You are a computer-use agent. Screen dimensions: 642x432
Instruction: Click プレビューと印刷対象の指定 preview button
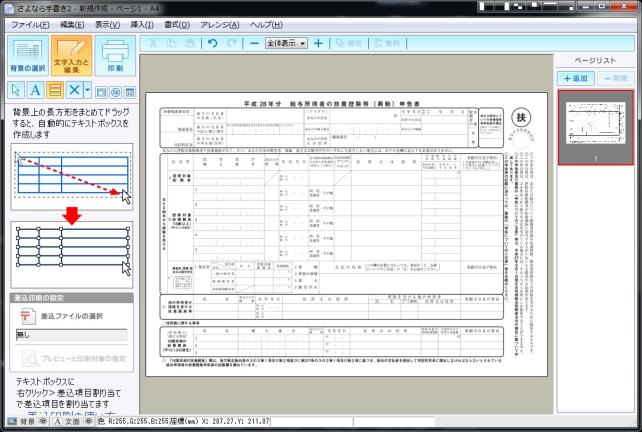74,359
